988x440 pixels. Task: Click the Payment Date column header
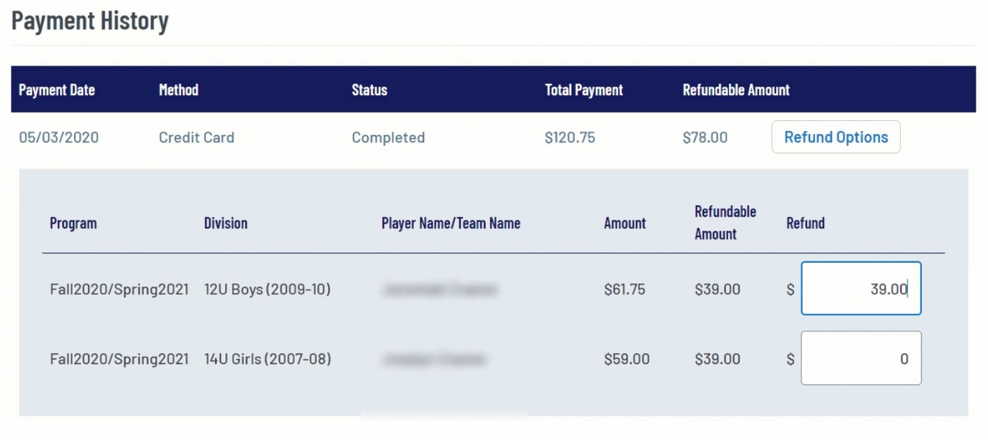tap(57, 90)
